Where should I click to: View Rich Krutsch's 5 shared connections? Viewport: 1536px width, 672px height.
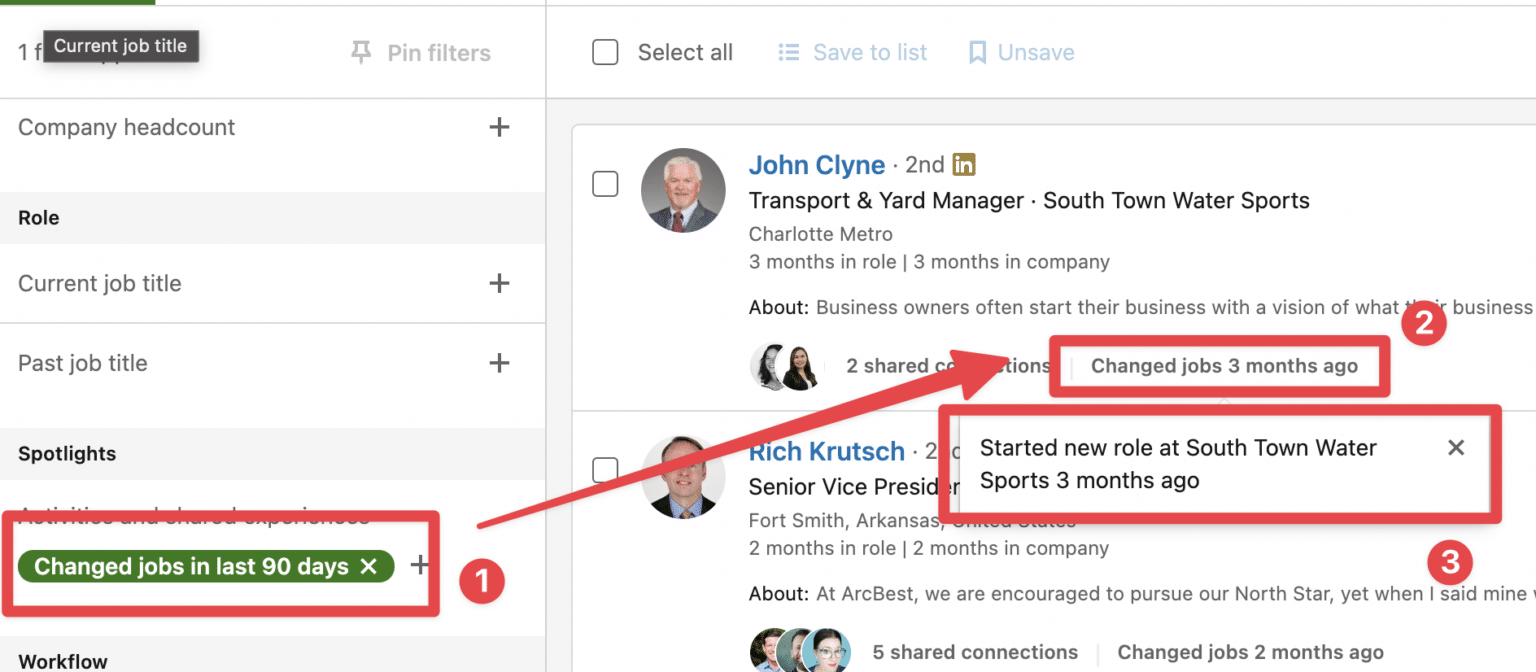tap(974, 651)
